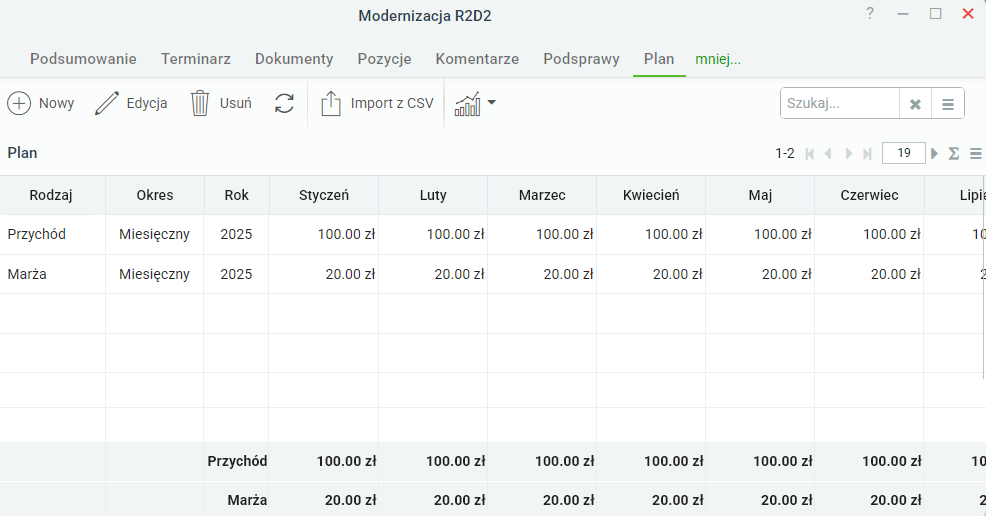Click the Styczeń column header
The image size is (986, 516).
[324, 195]
